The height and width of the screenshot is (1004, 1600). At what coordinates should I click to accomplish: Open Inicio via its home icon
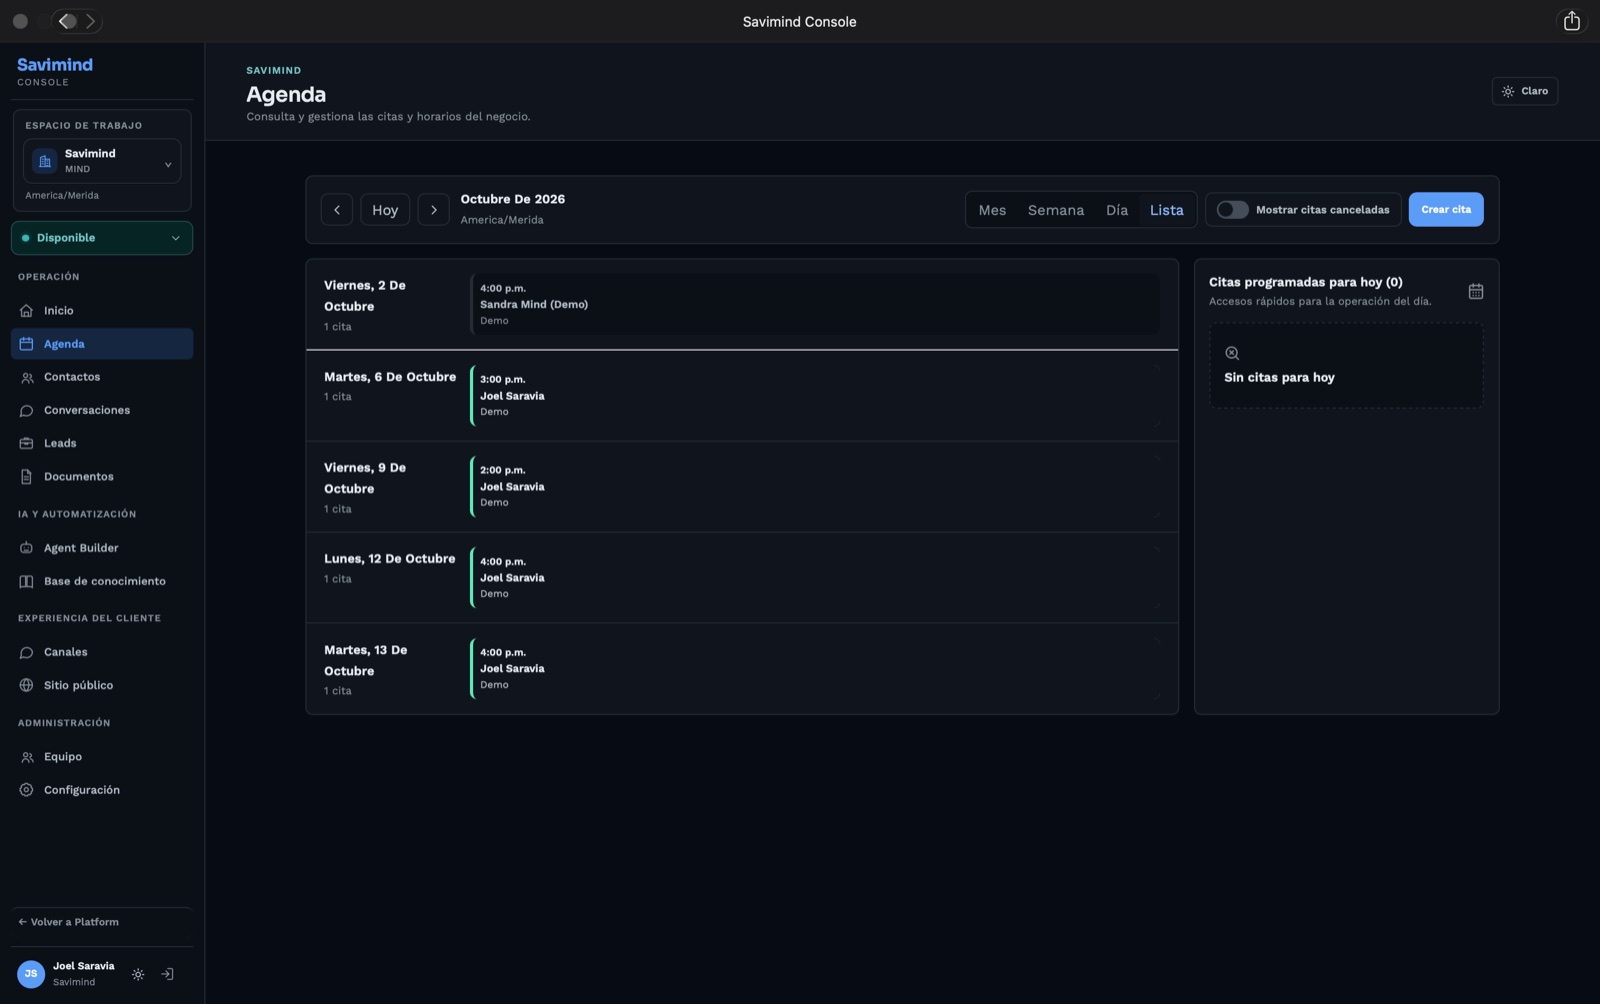coord(27,311)
